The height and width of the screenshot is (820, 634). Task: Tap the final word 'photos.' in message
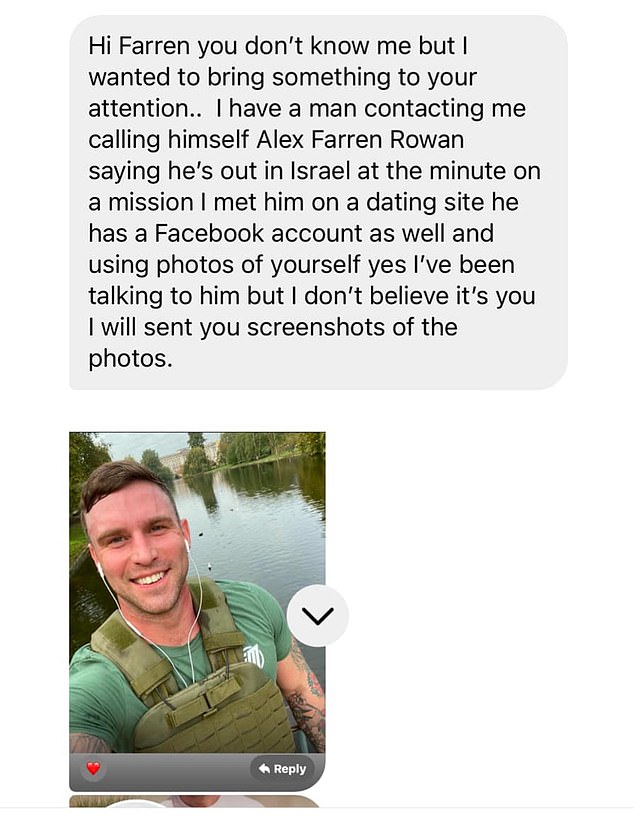pyautogui.click(x=130, y=359)
